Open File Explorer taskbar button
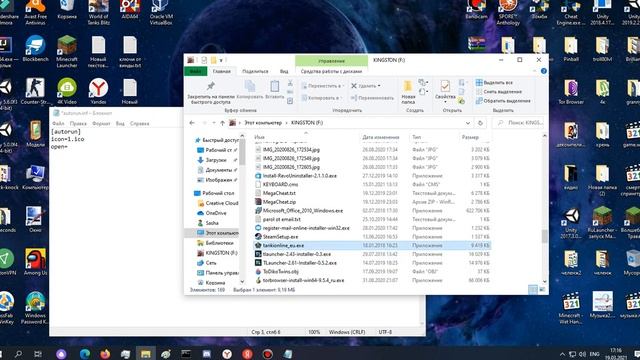 (146, 354)
